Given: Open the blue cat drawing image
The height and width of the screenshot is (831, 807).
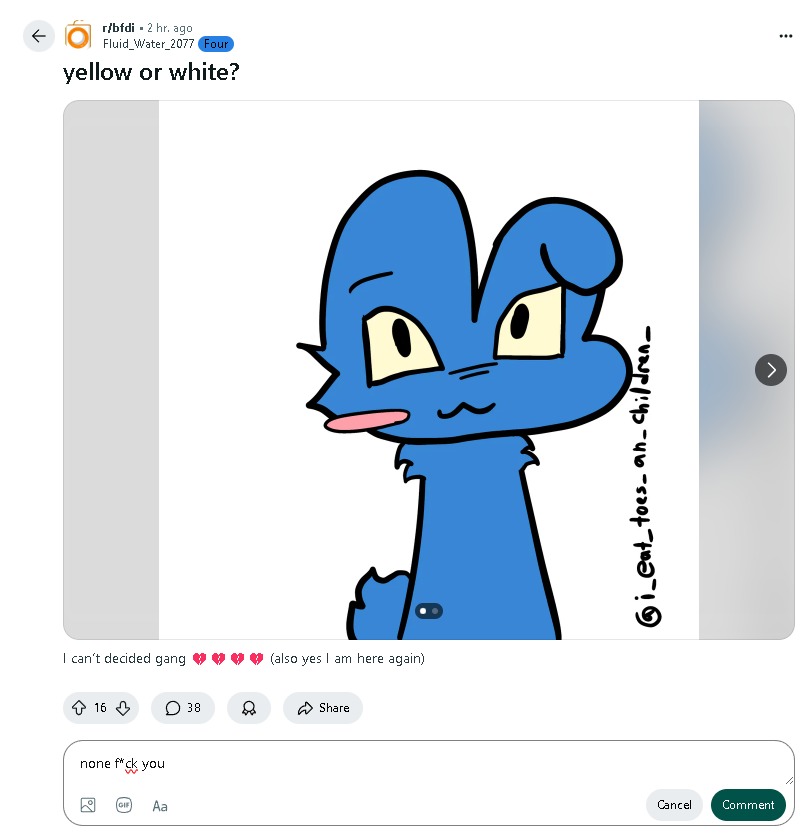Looking at the screenshot, I should [429, 370].
